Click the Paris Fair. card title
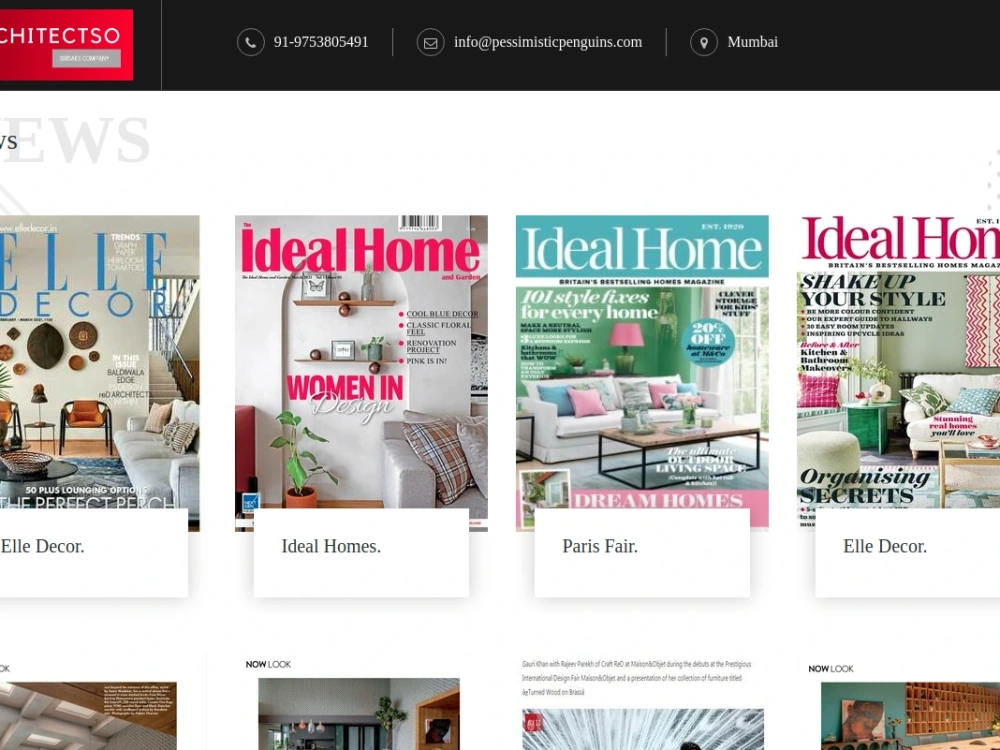The image size is (1000, 750). [x=599, y=547]
